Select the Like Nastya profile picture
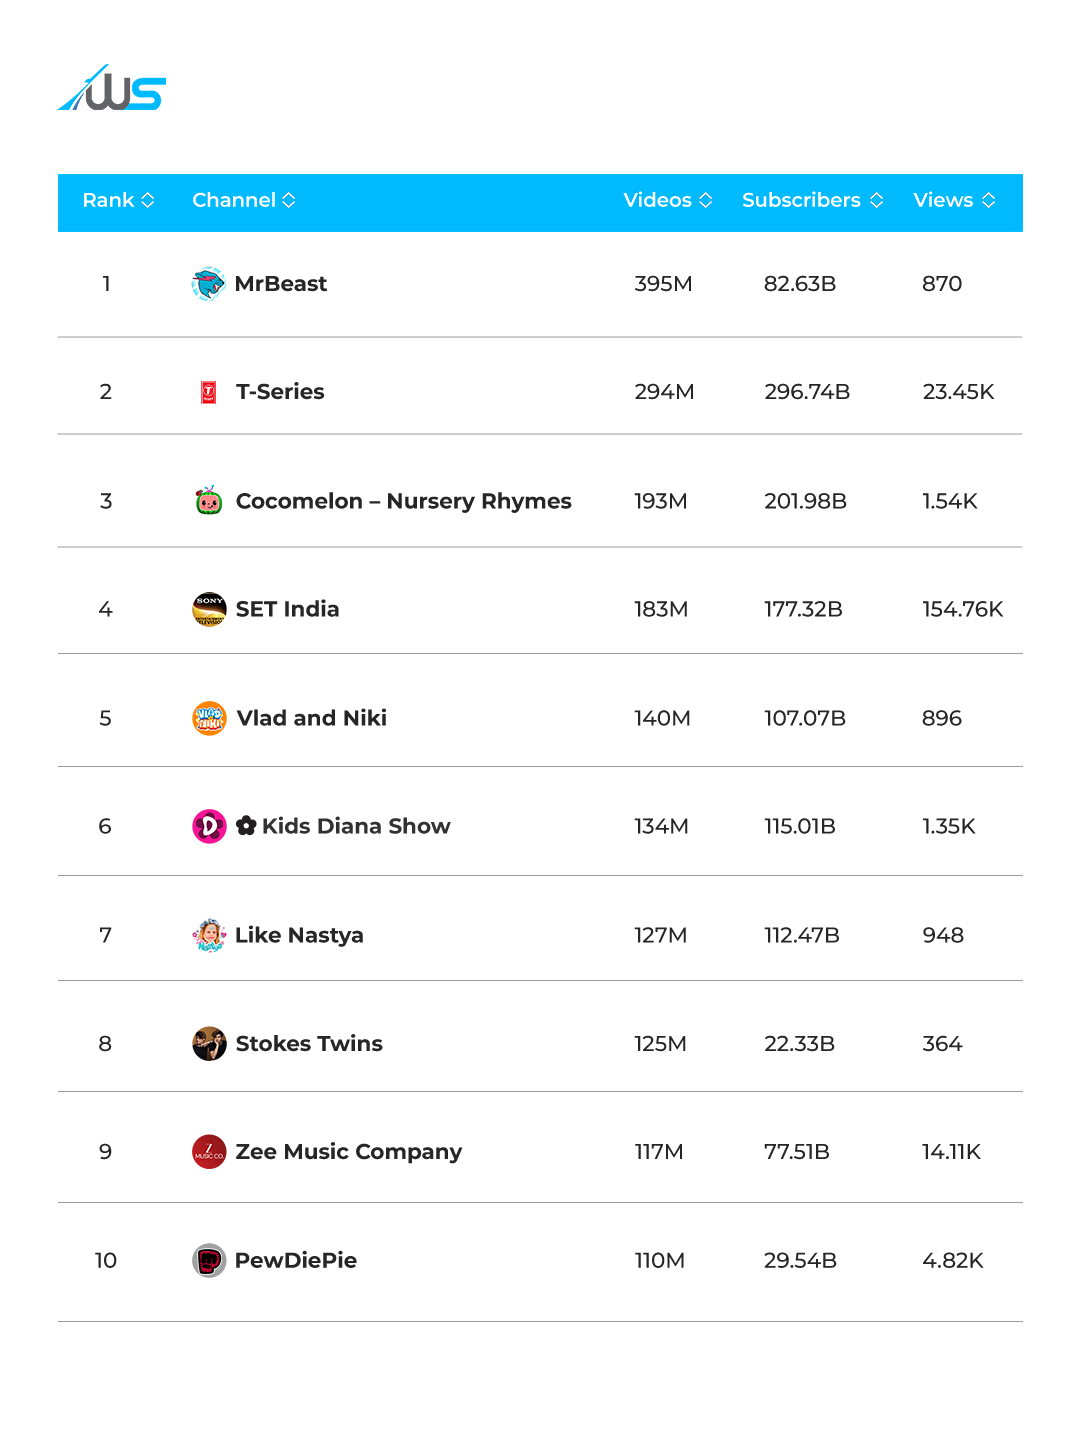Image resolution: width=1080 pixels, height=1440 pixels. (x=209, y=935)
